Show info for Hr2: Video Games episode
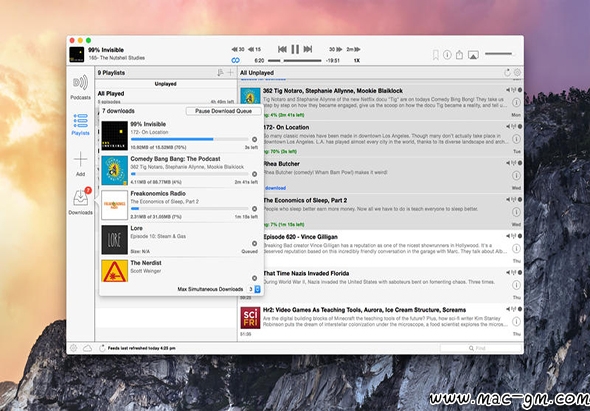Image resolution: width=590 pixels, height=411 pixels. 516,321
